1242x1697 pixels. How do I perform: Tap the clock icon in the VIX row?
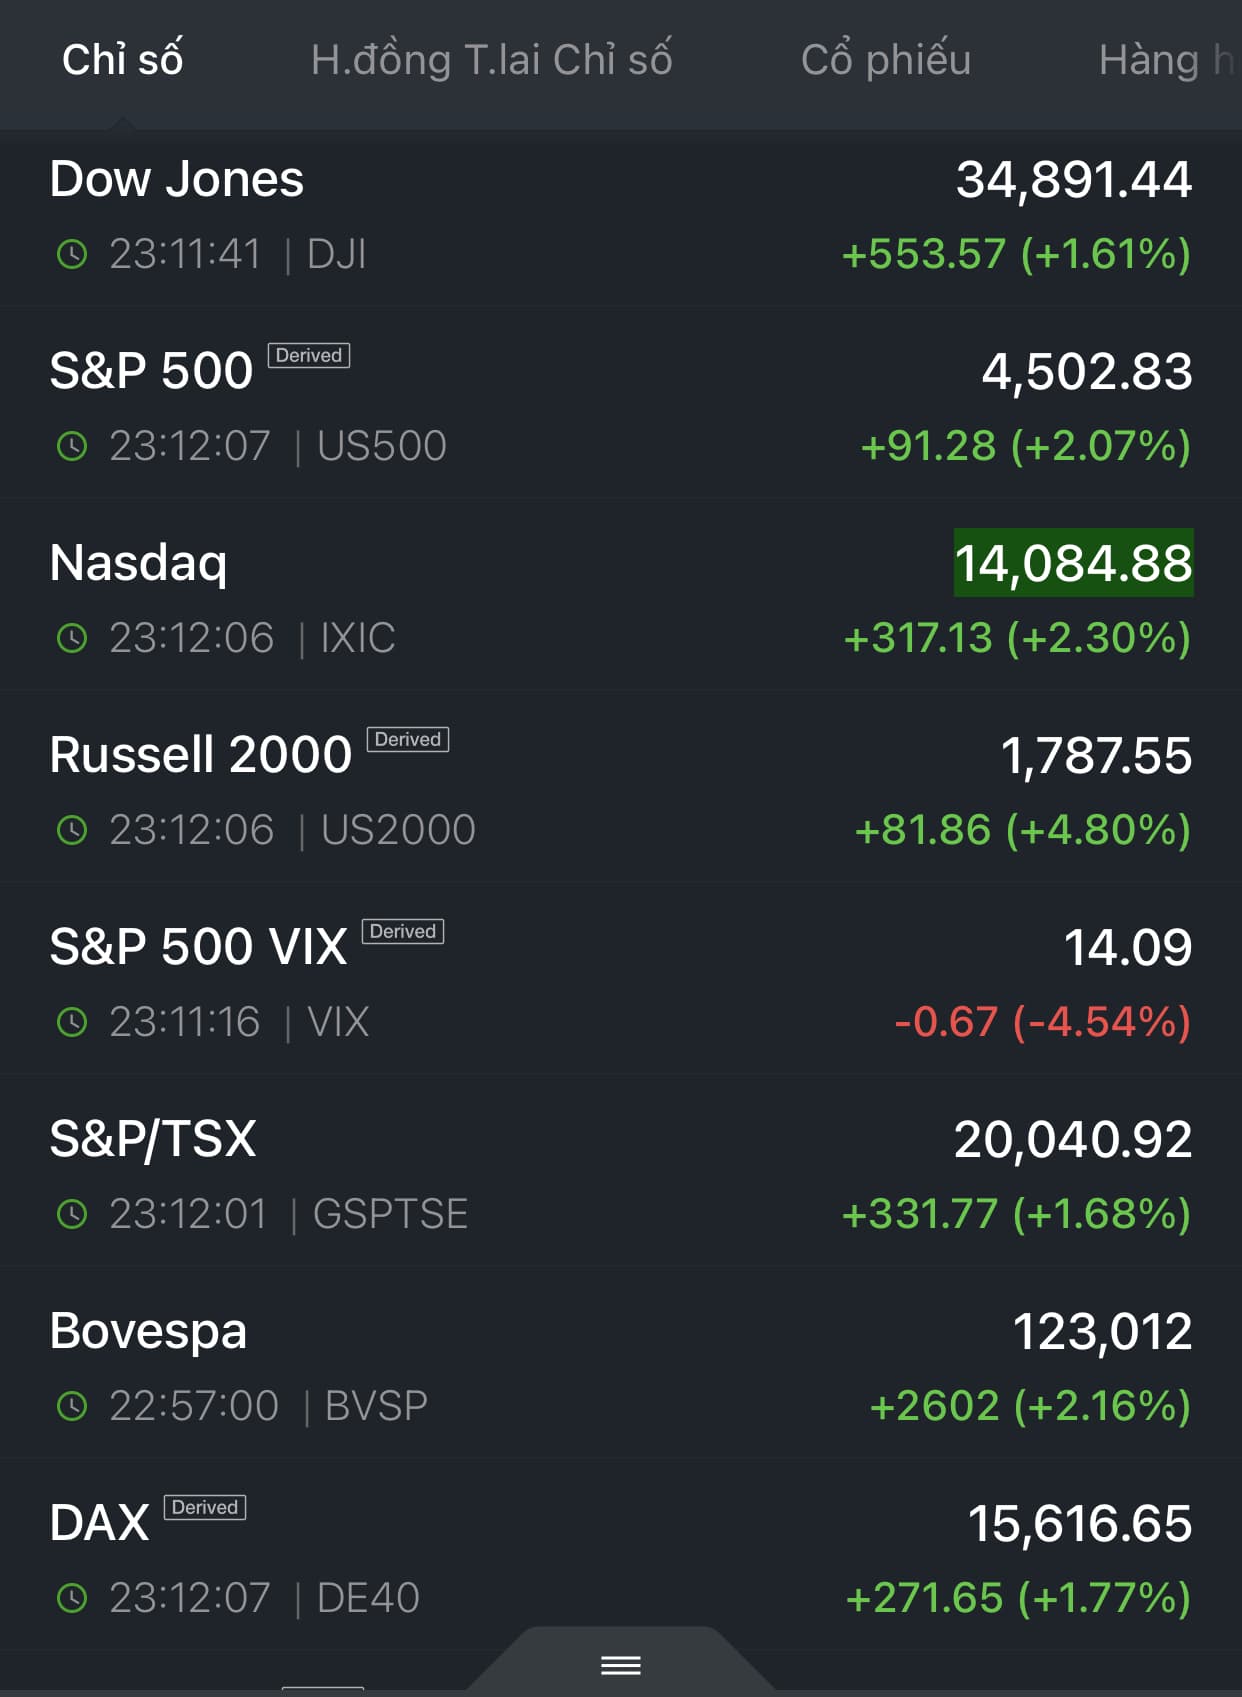72,1022
